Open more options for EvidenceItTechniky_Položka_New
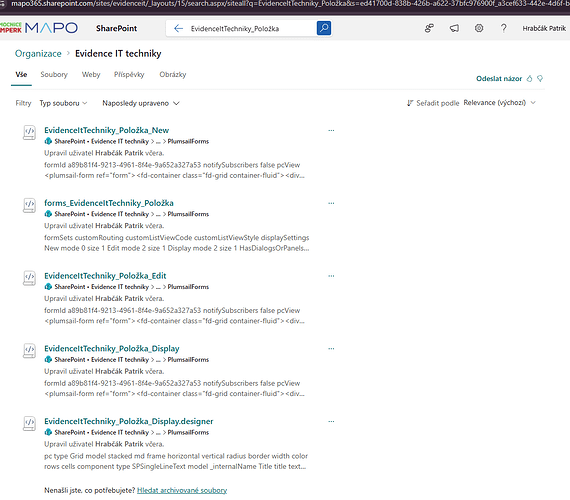Image resolution: width=570 pixels, height=500 pixels. 331,130
